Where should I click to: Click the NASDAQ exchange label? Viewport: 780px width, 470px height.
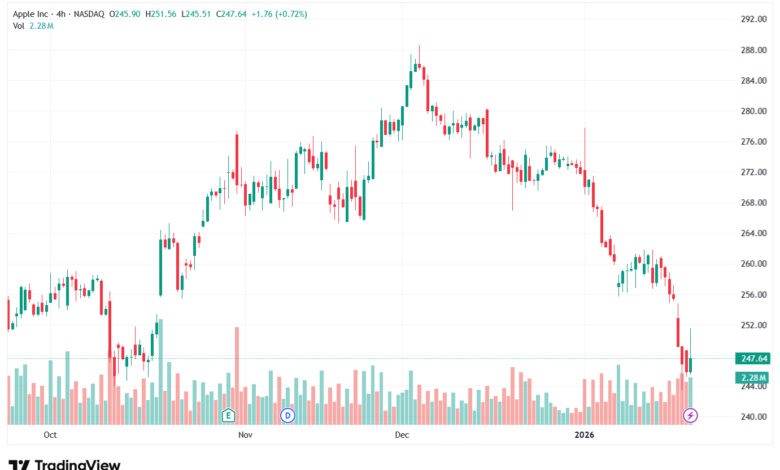pos(89,14)
